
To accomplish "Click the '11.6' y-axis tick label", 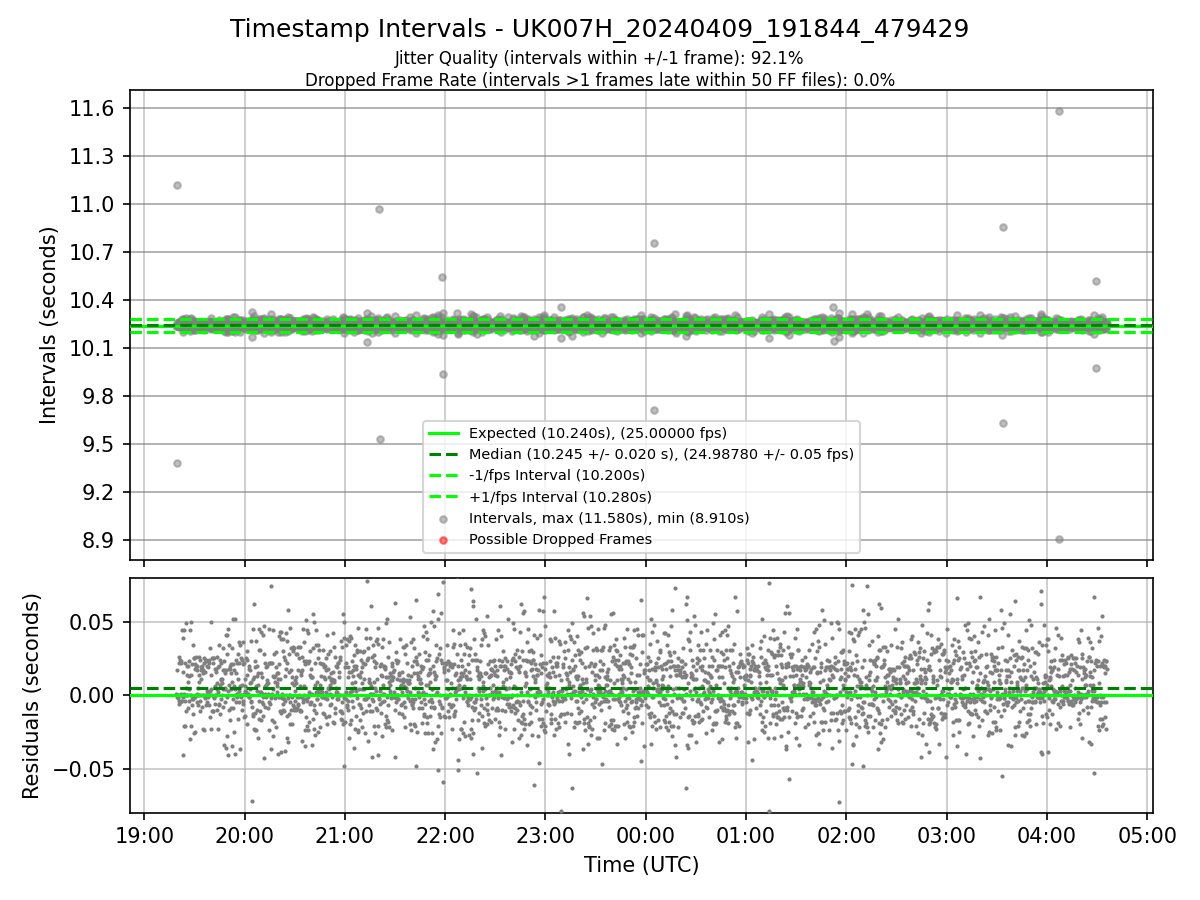I will (92, 108).
